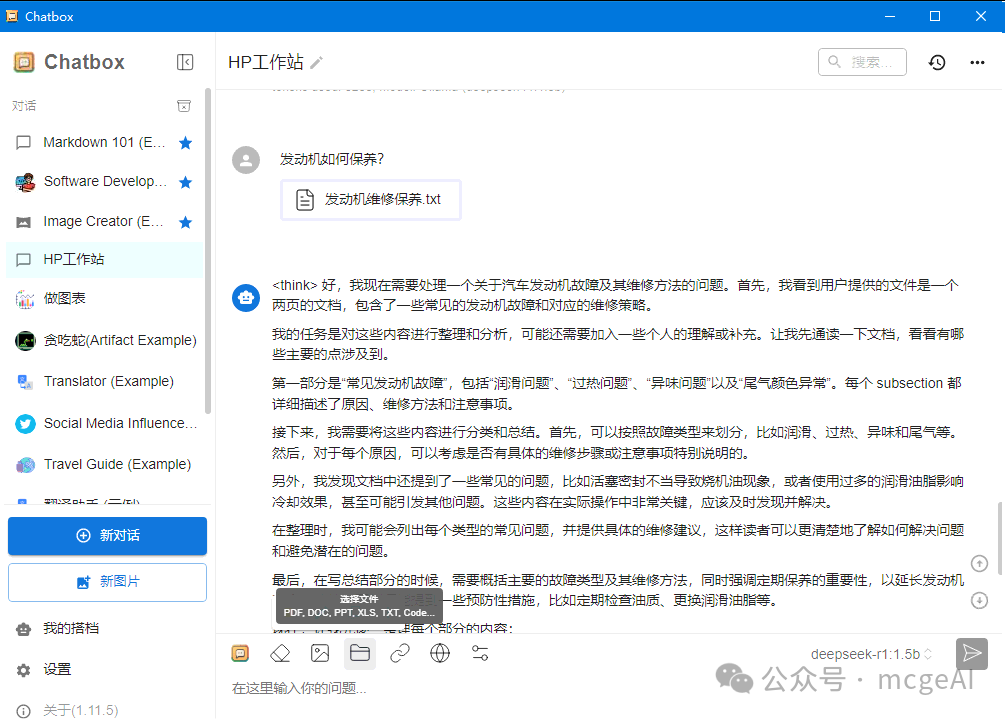Toggle the star on Software Developer conversation

pos(185,181)
